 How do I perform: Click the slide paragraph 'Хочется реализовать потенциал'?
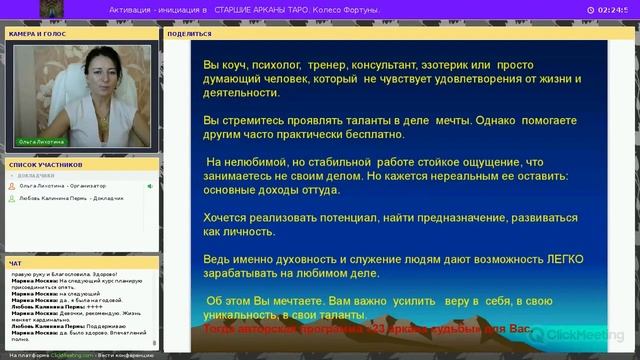click(390, 224)
